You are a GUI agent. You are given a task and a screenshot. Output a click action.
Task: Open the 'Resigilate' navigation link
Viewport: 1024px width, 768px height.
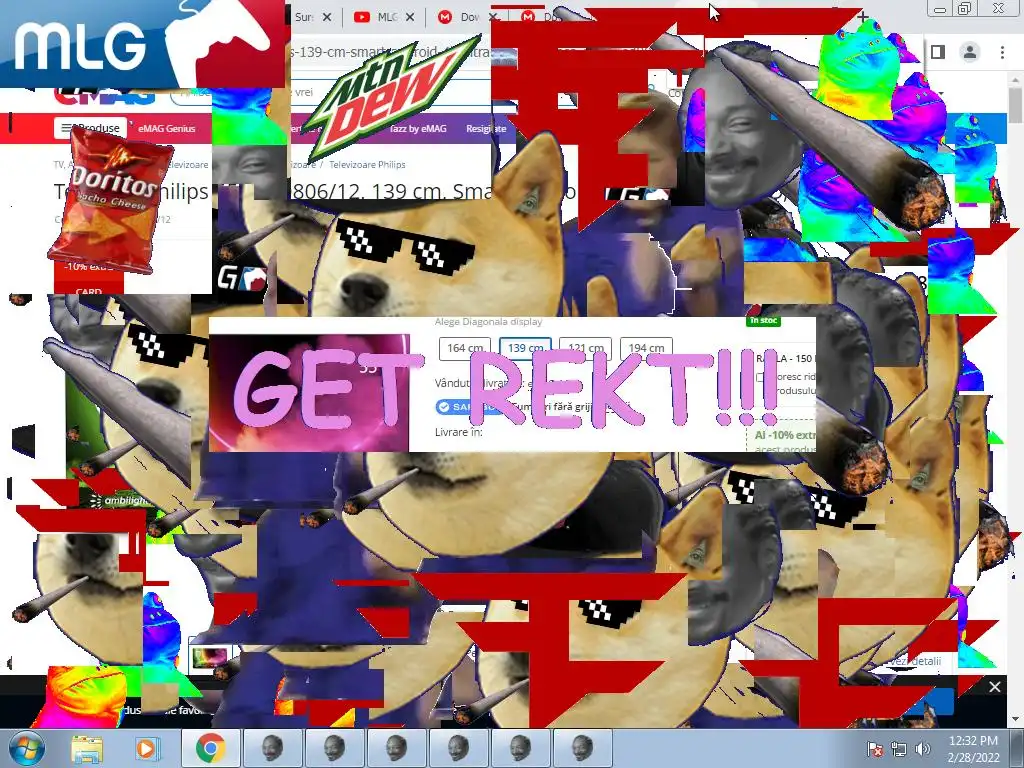[x=486, y=129]
